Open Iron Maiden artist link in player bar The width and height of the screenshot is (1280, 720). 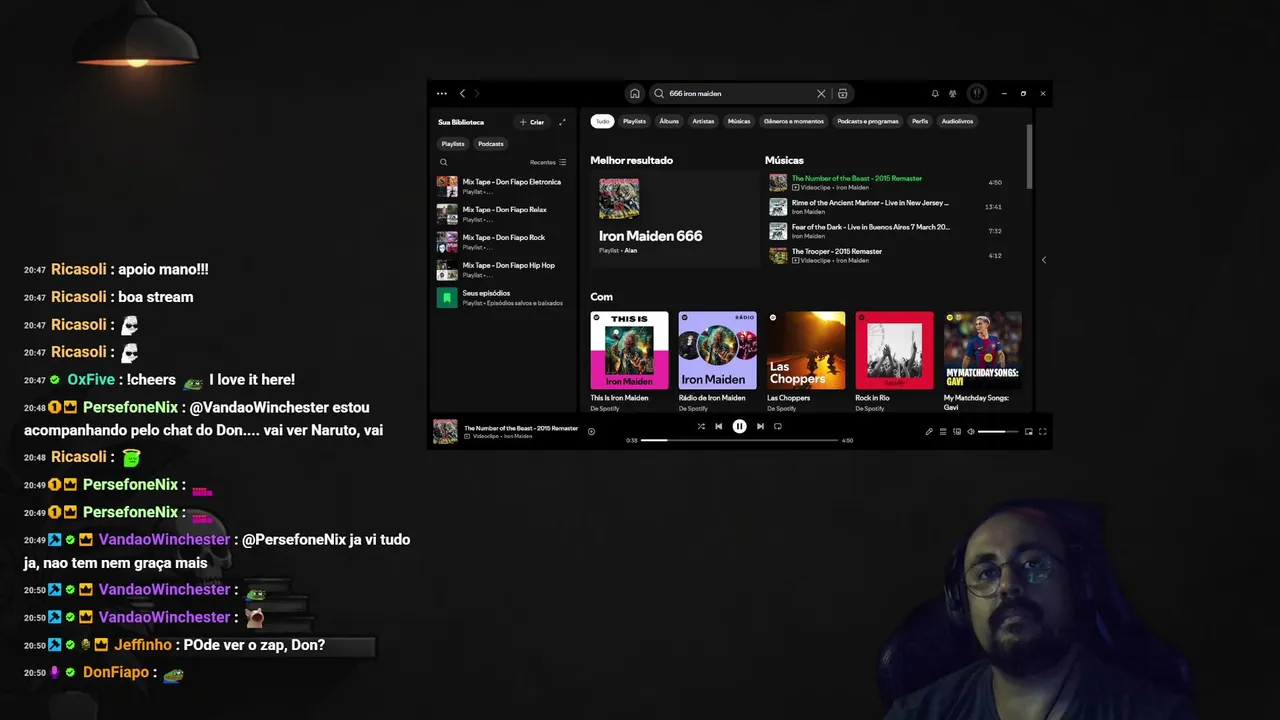(x=517, y=436)
